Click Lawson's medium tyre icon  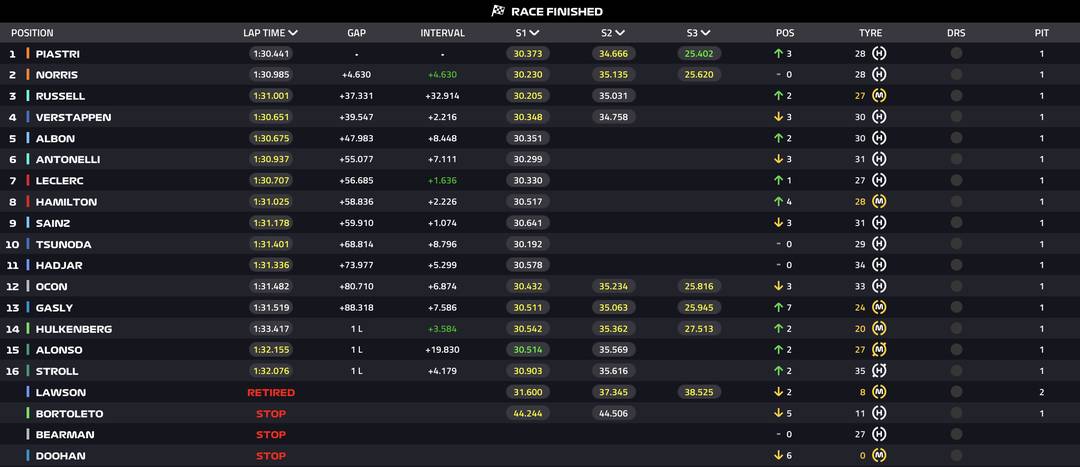[879, 393]
